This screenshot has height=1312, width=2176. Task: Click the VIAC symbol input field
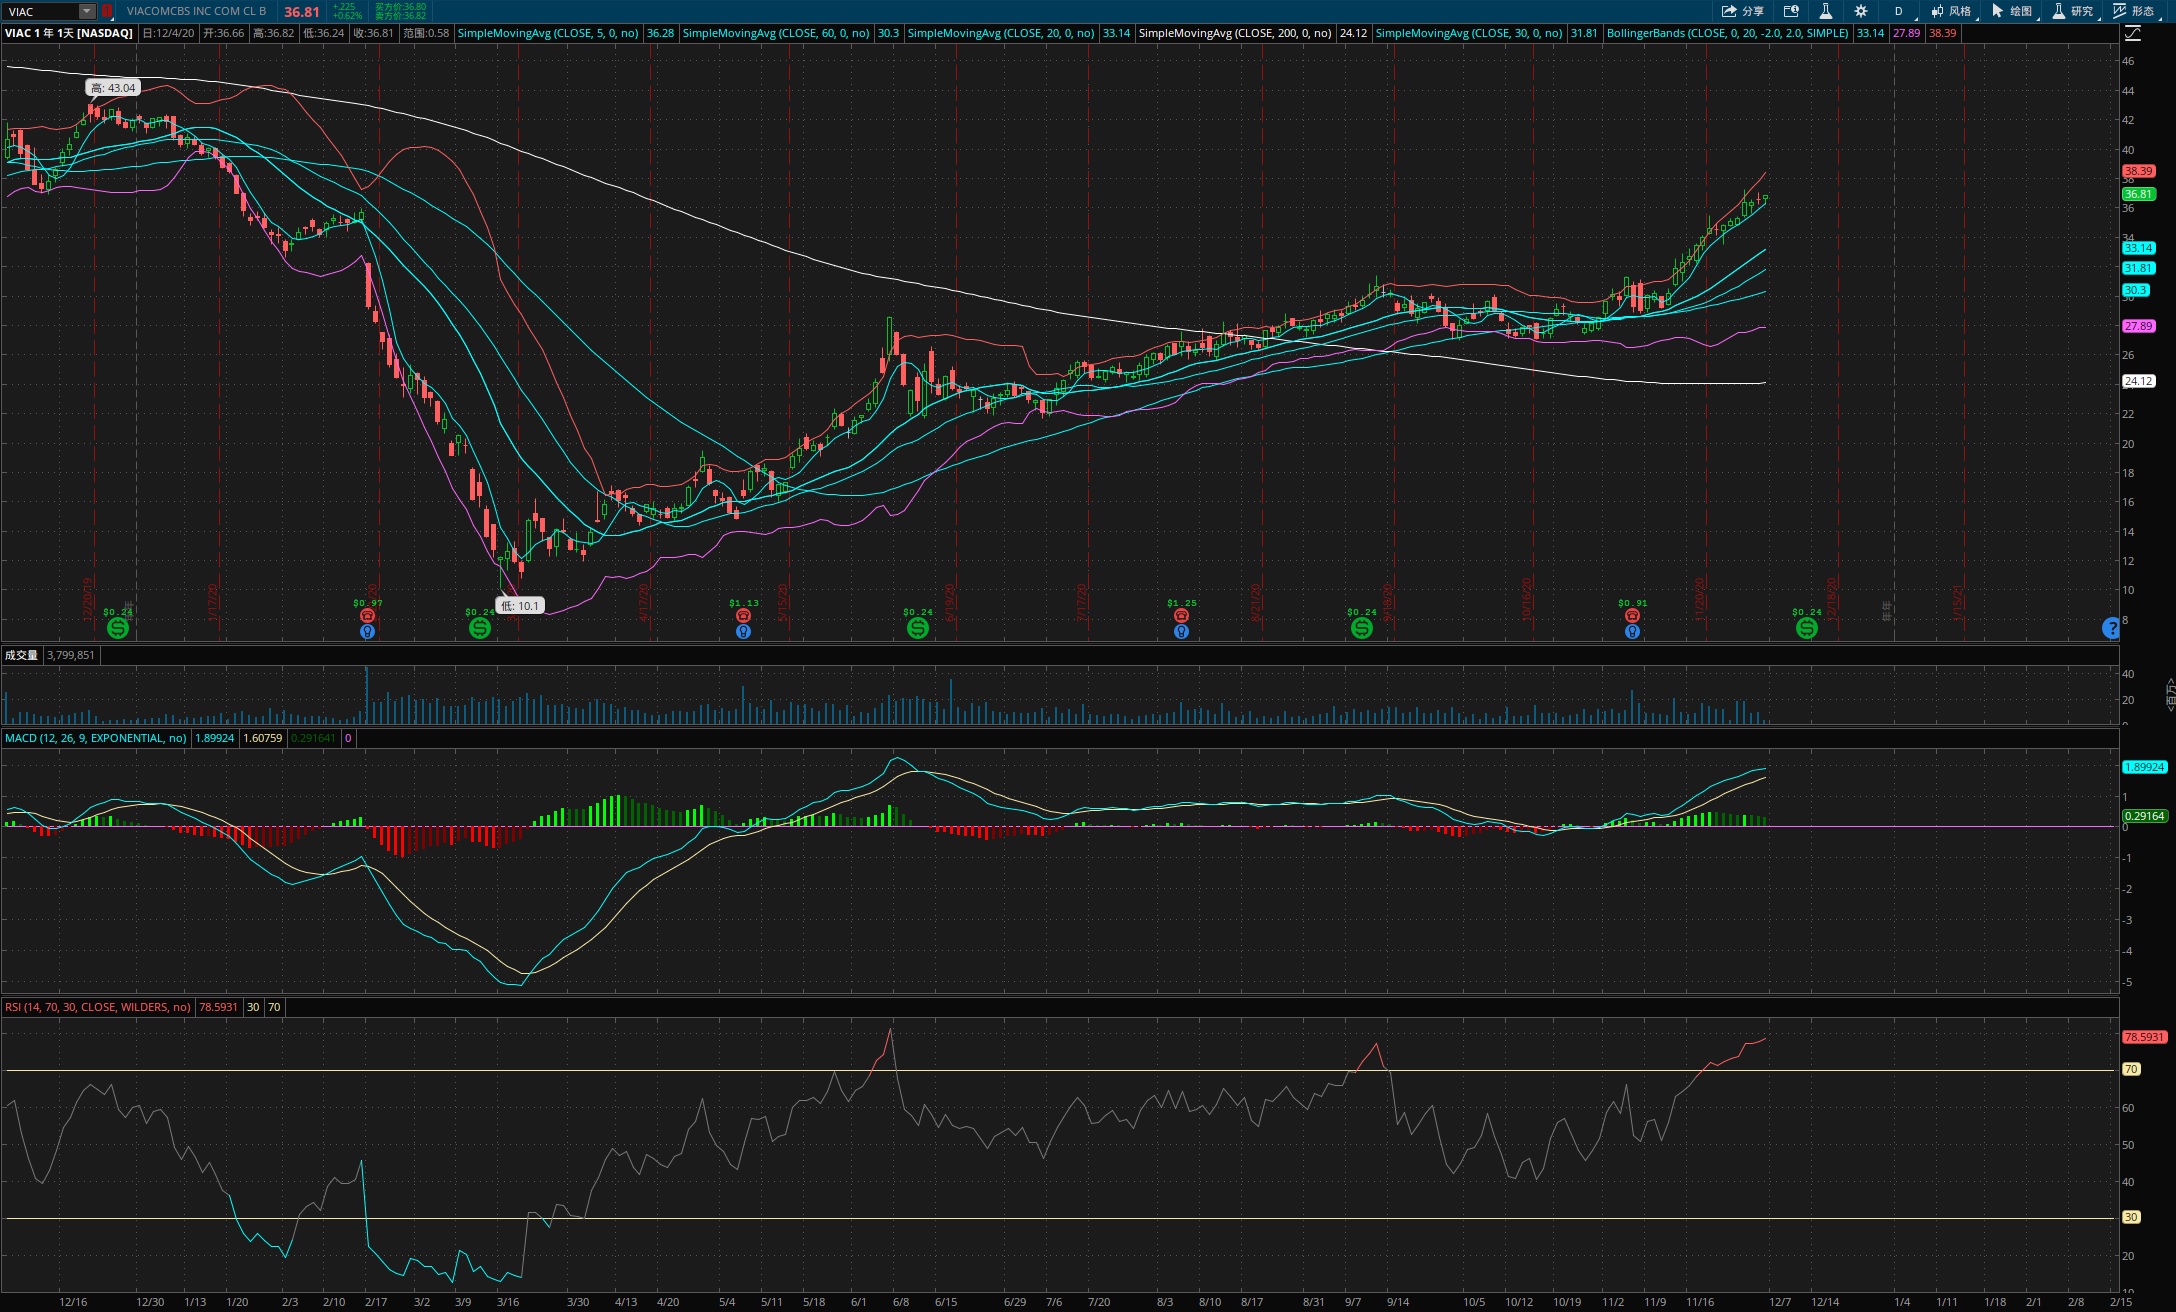(x=42, y=11)
